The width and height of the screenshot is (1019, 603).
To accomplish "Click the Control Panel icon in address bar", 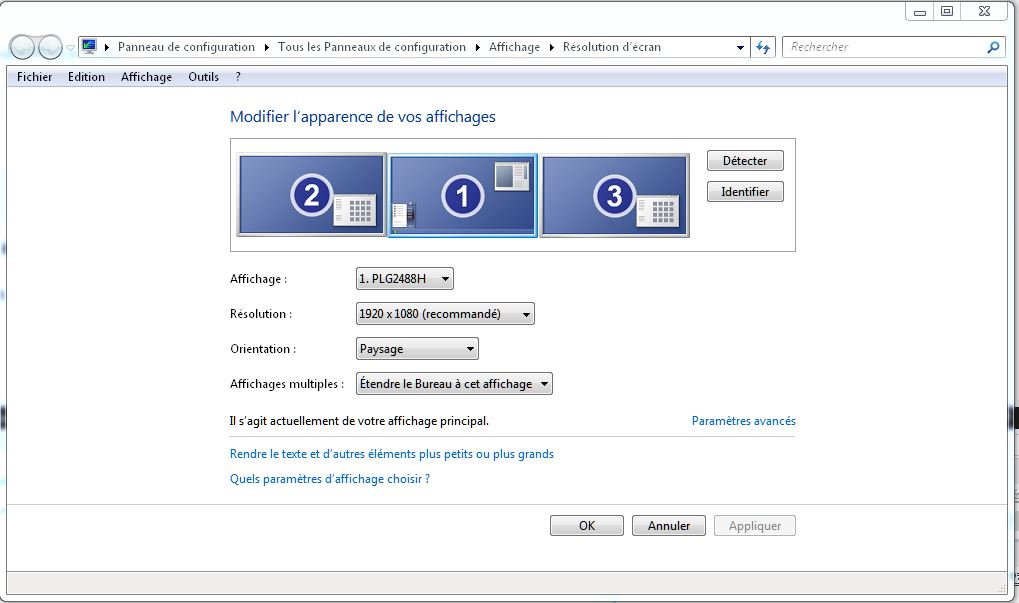I will (90, 47).
